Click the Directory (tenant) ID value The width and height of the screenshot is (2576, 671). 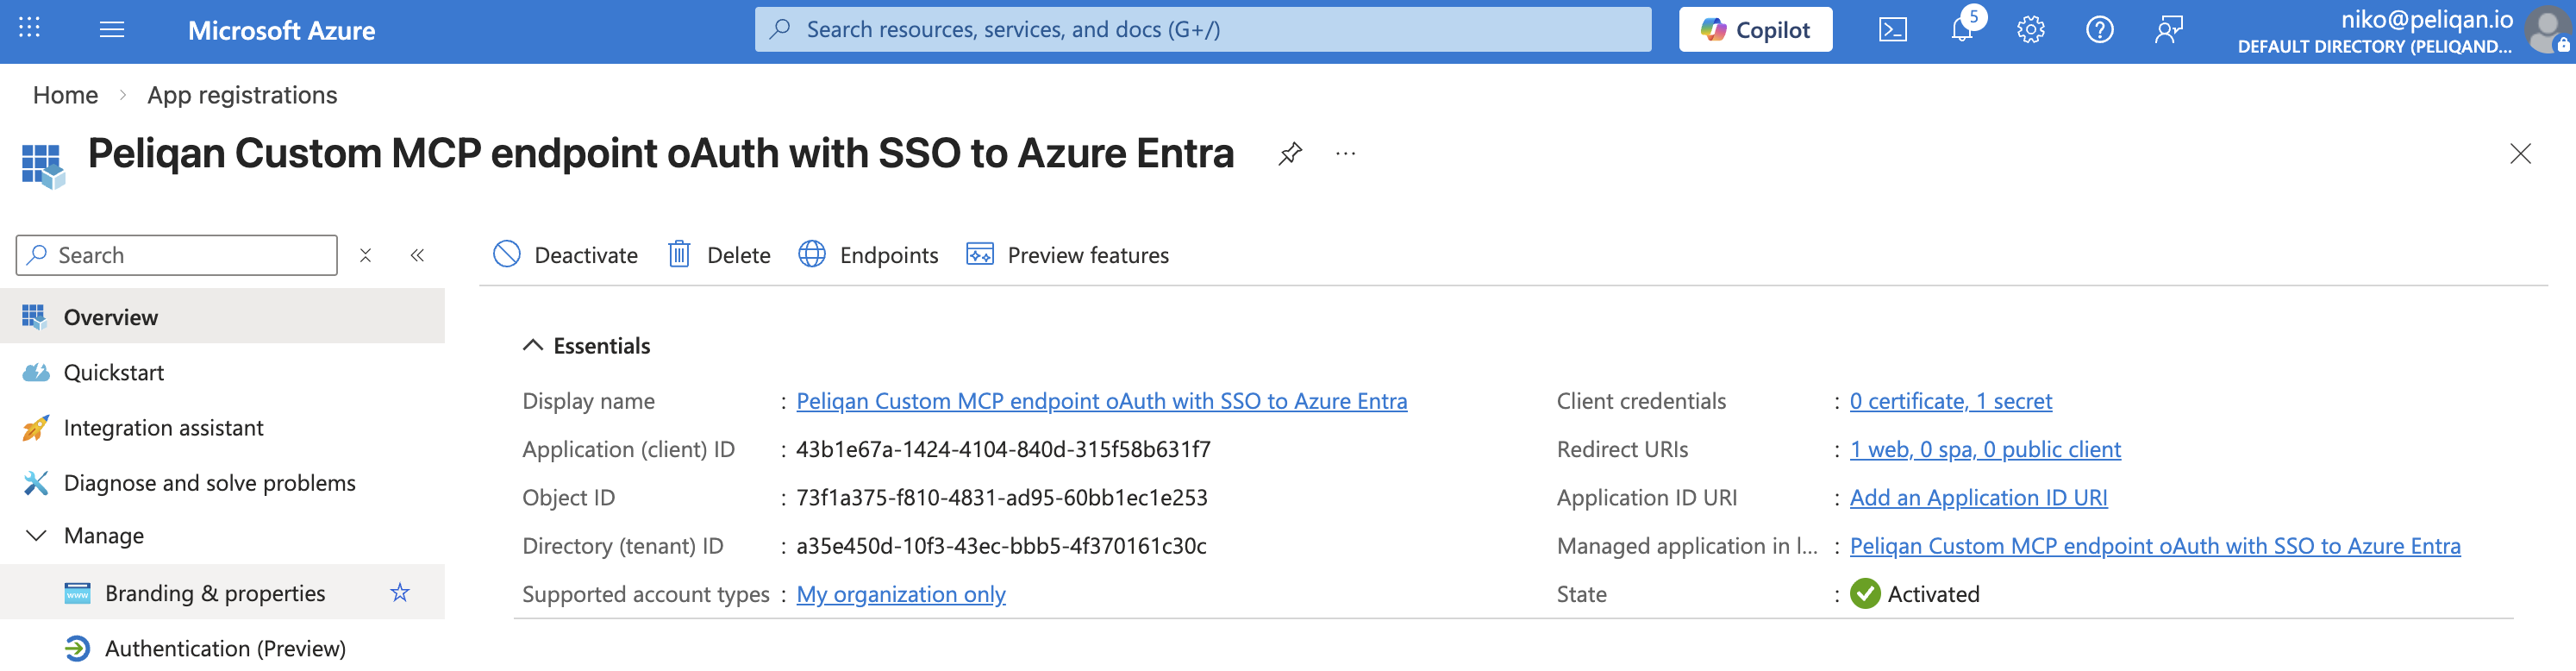click(1001, 546)
